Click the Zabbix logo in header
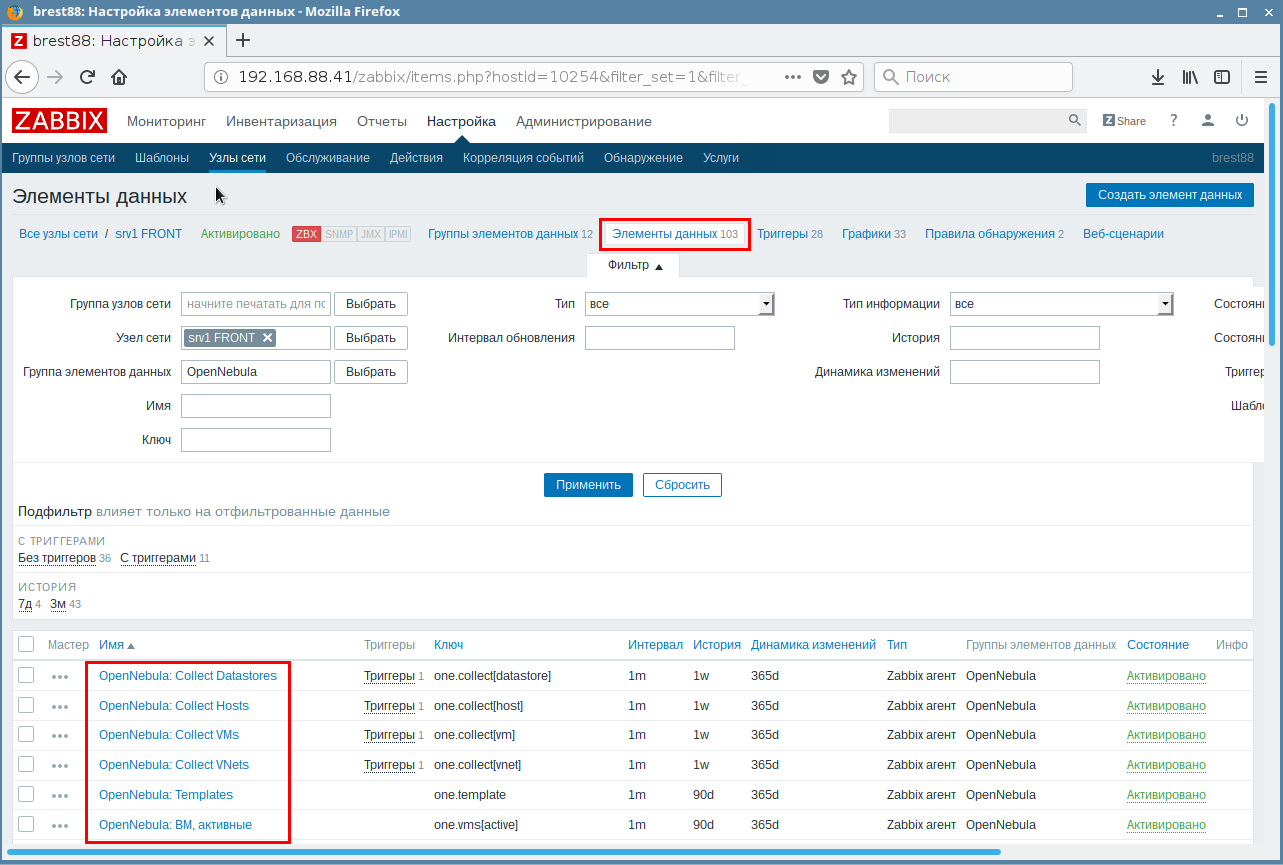Image resolution: width=1283 pixels, height=865 pixels. [59, 121]
